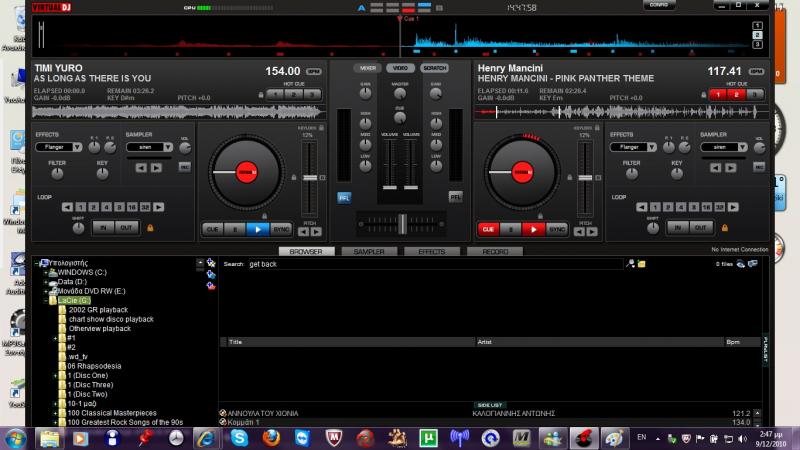Image resolution: width=800 pixels, height=450 pixels.
Task: Sync the right deck tempo
Action: (x=557, y=230)
